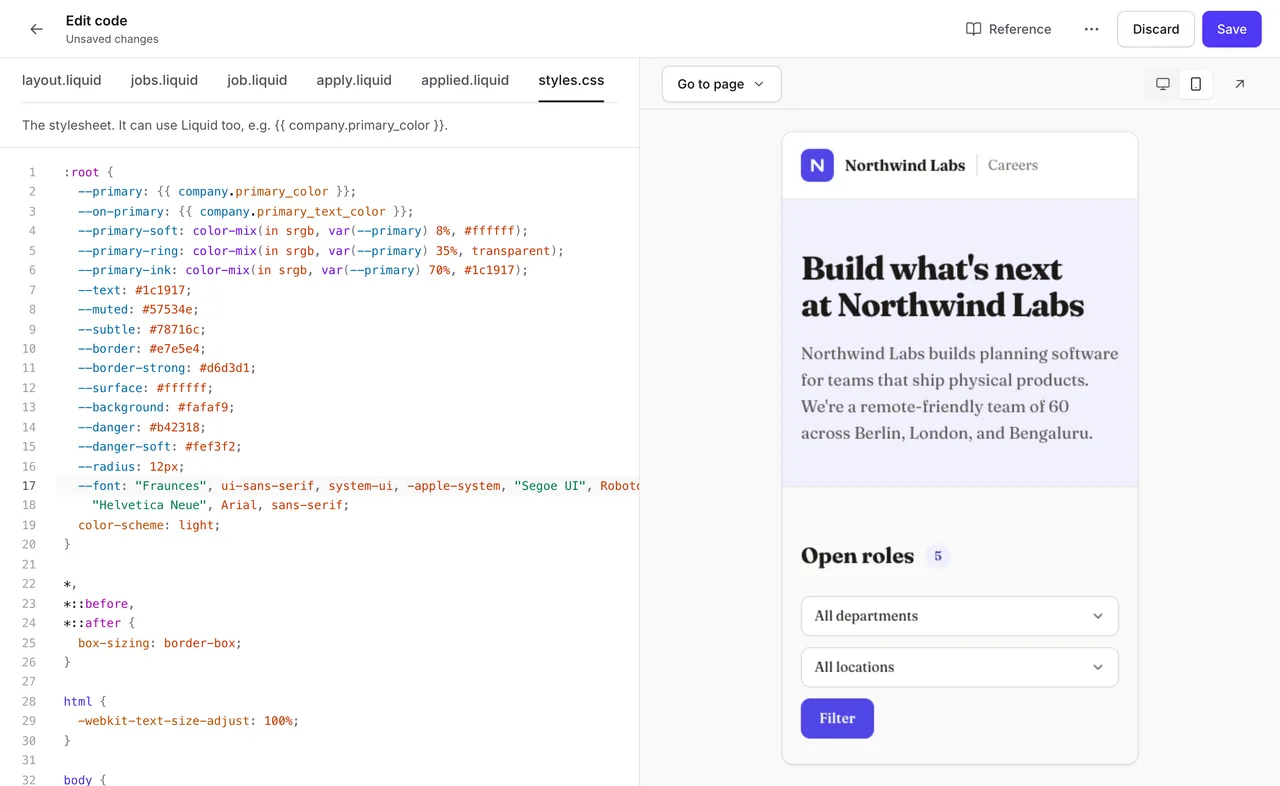Click the Filter button in preview

(x=837, y=718)
